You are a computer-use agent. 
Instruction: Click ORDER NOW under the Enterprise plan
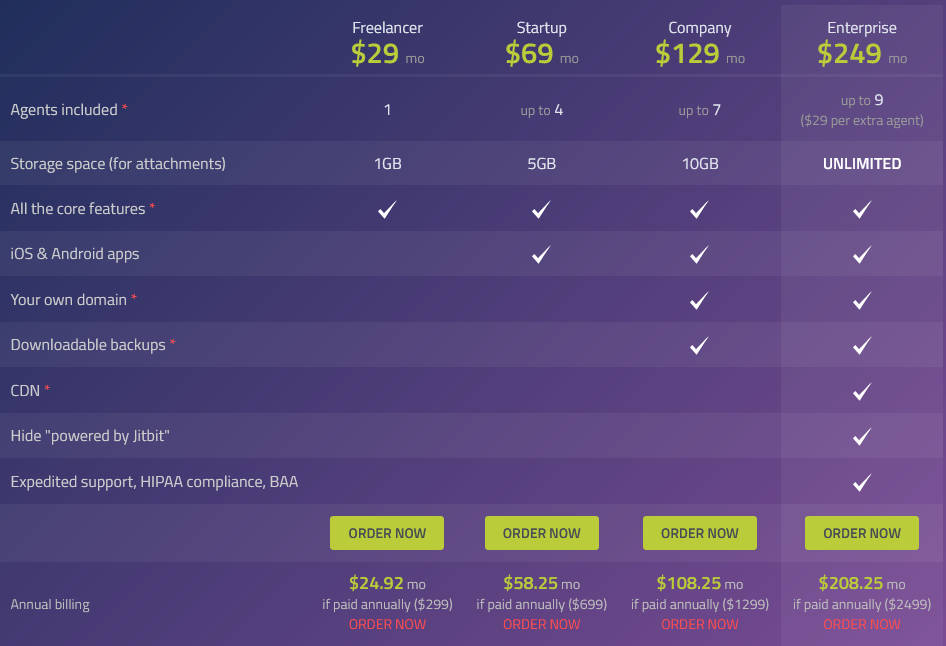coord(861,532)
